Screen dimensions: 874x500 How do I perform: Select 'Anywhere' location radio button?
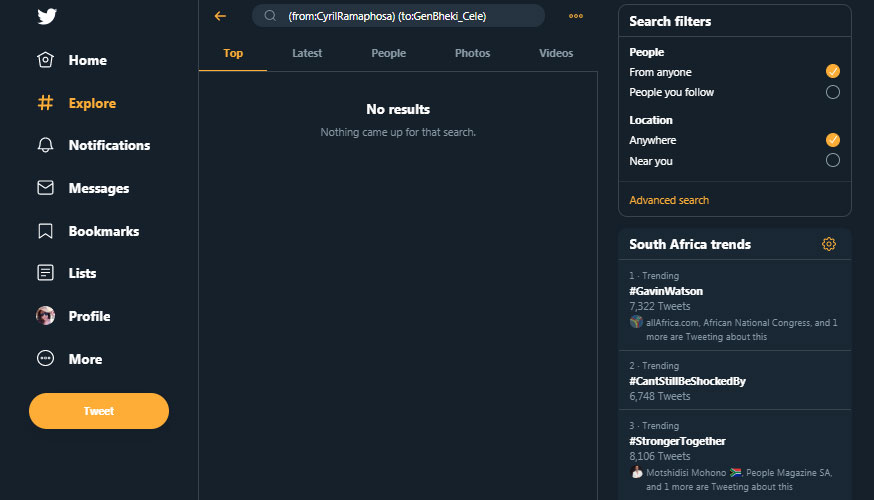click(832, 140)
